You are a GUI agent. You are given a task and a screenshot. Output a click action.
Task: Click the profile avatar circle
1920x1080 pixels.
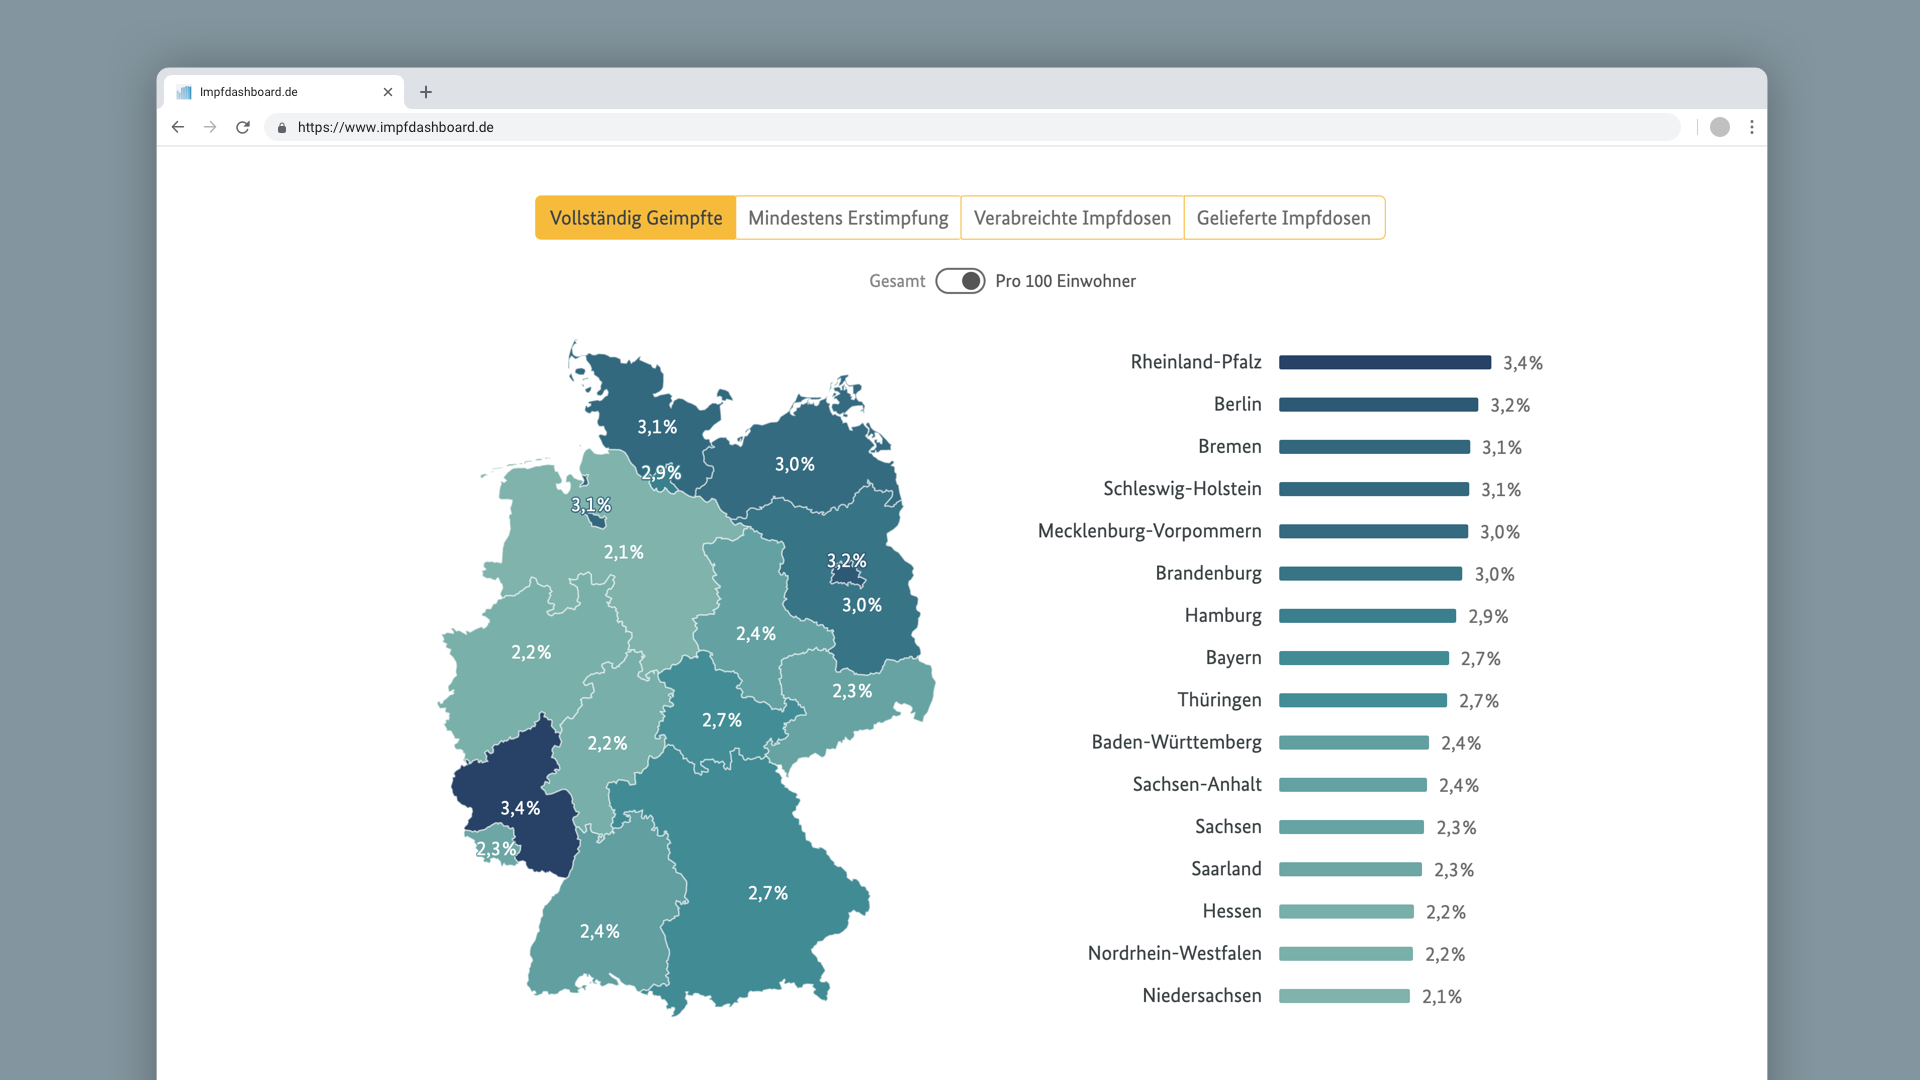1719,127
